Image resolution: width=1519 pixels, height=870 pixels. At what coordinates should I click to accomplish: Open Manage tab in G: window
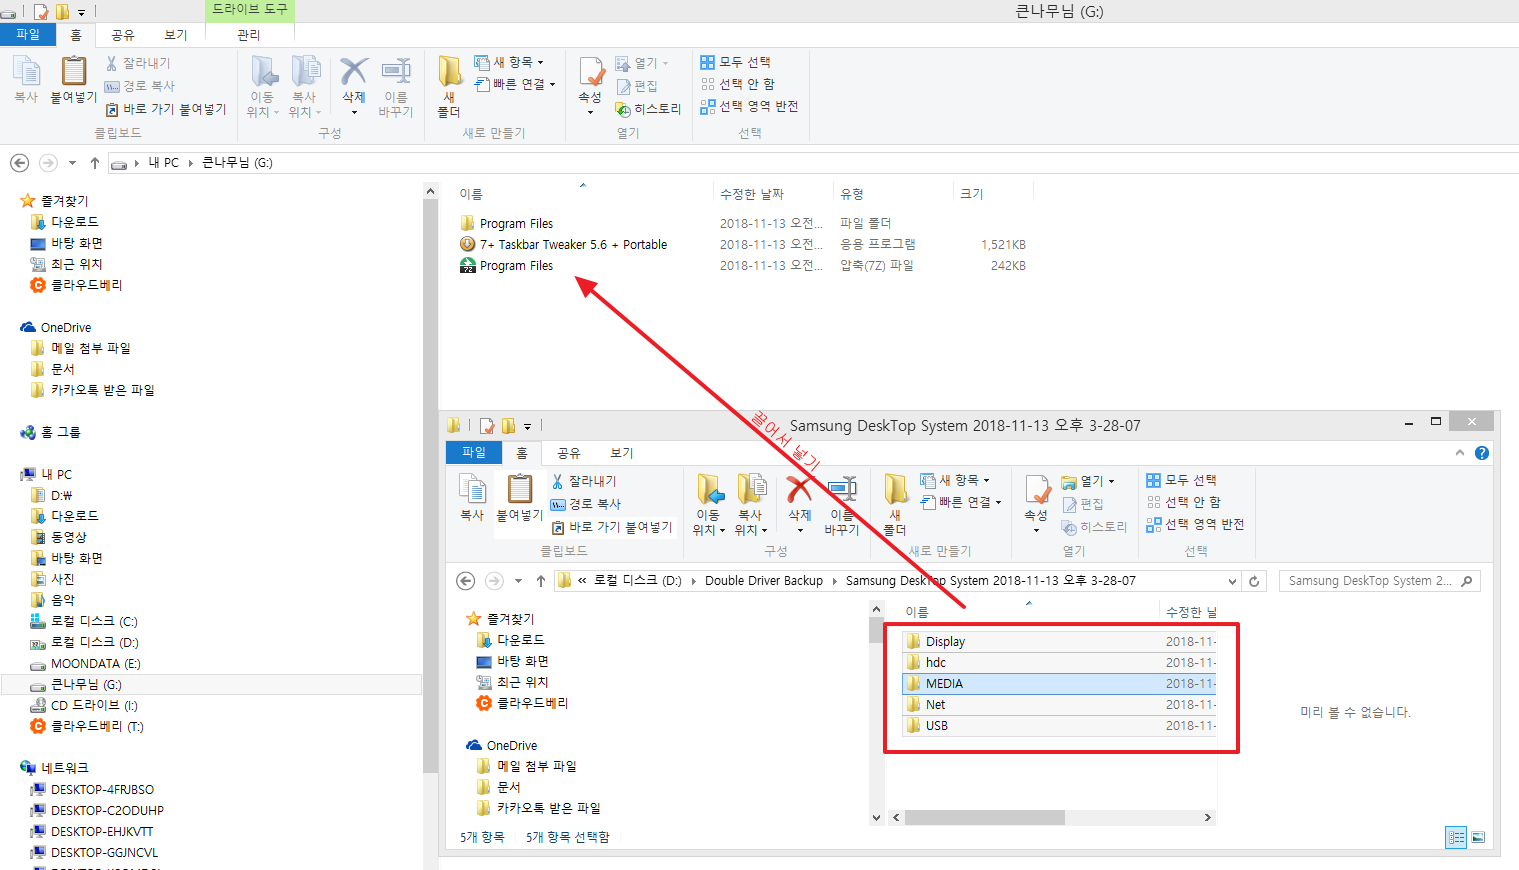[249, 35]
